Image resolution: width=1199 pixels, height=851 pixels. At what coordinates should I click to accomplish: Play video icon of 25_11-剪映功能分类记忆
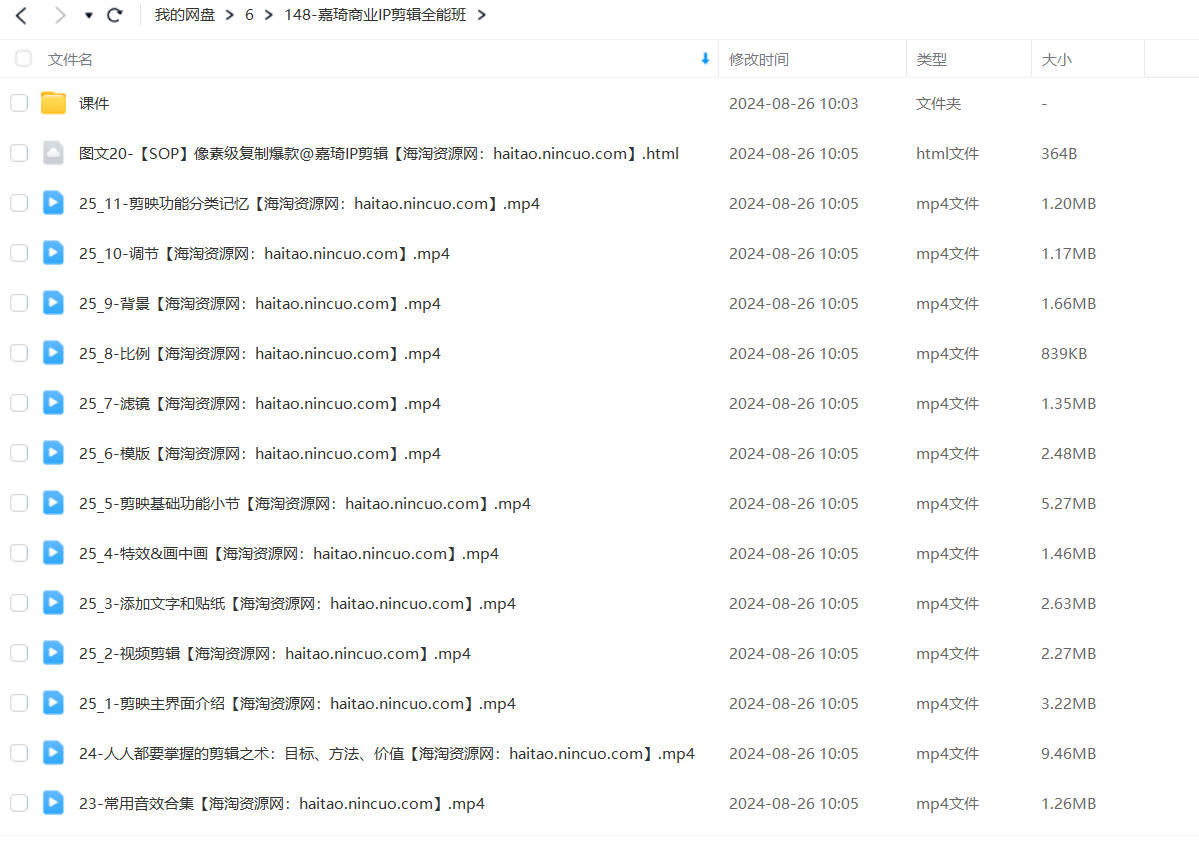coord(53,203)
